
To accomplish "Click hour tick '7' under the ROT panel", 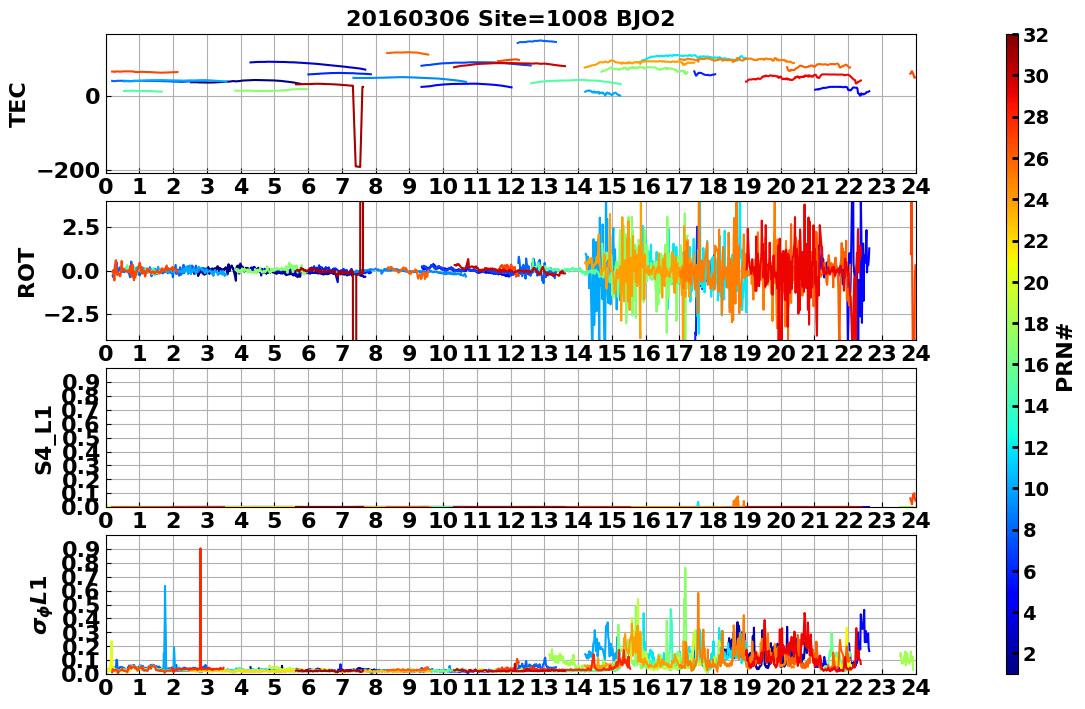I will tap(342, 354).
